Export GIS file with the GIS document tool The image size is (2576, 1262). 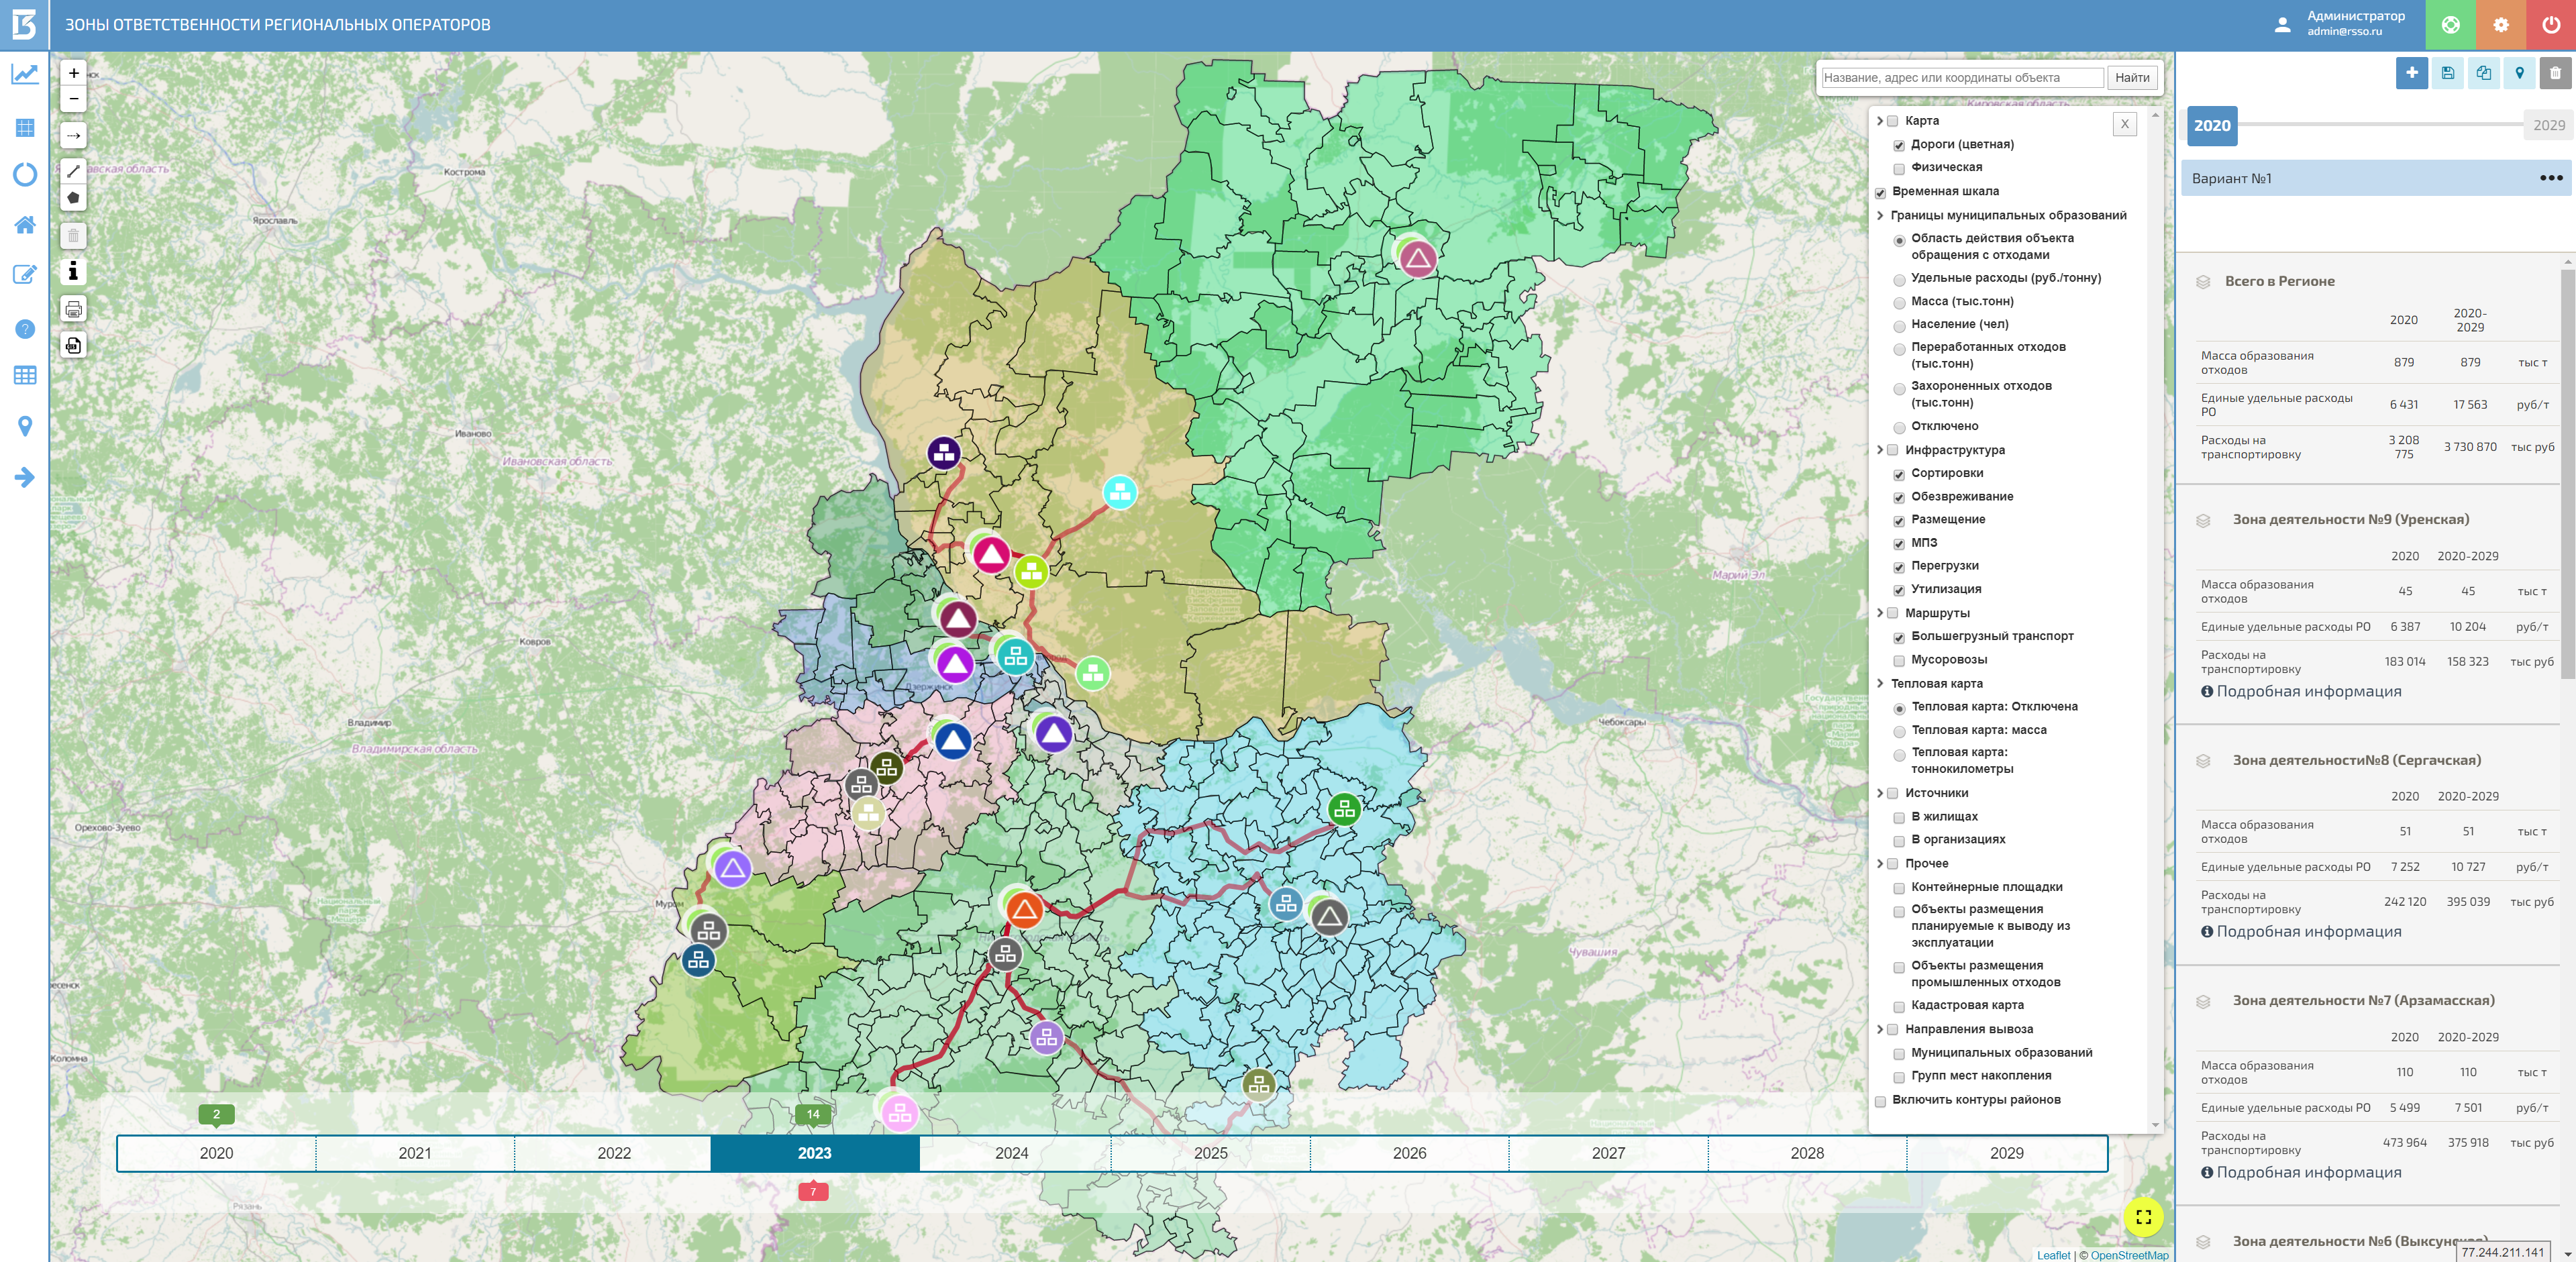click(x=73, y=345)
